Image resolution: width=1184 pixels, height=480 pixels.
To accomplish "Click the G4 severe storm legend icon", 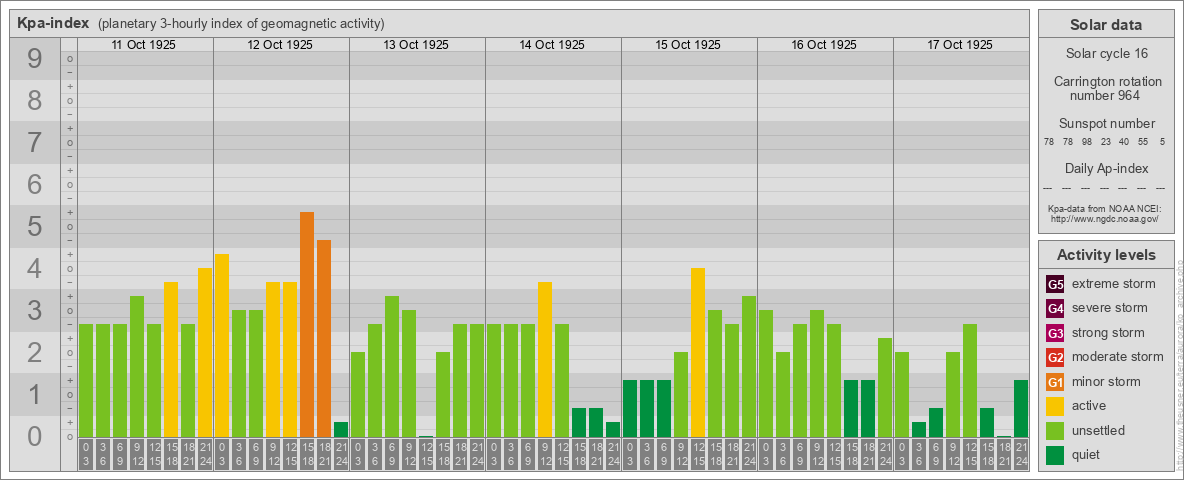I will point(1055,309).
